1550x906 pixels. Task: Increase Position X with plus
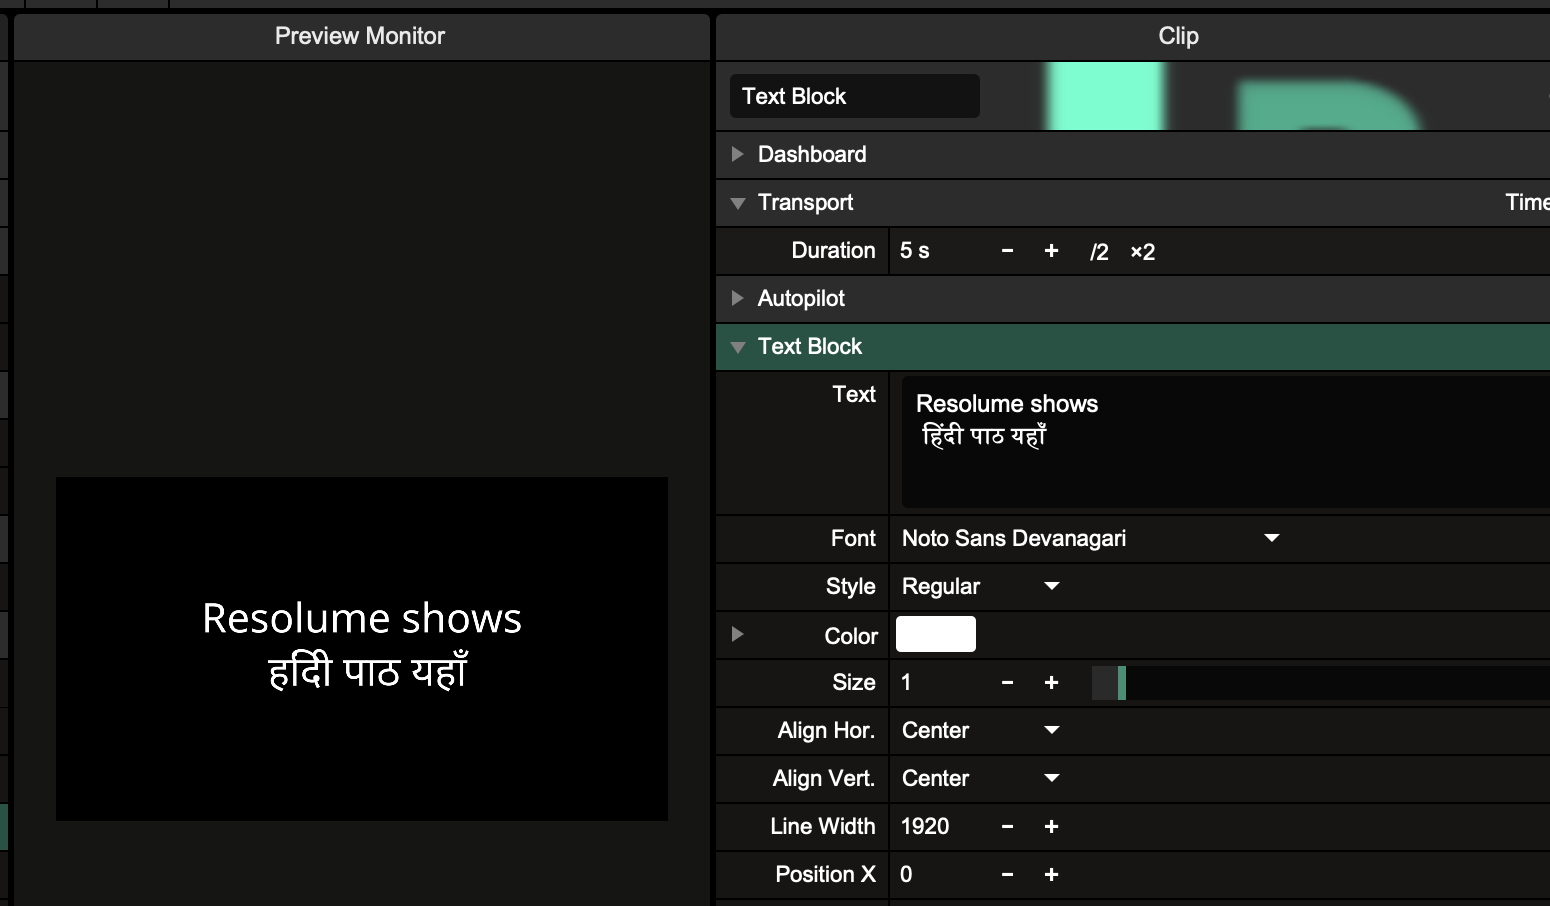[1051, 875]
